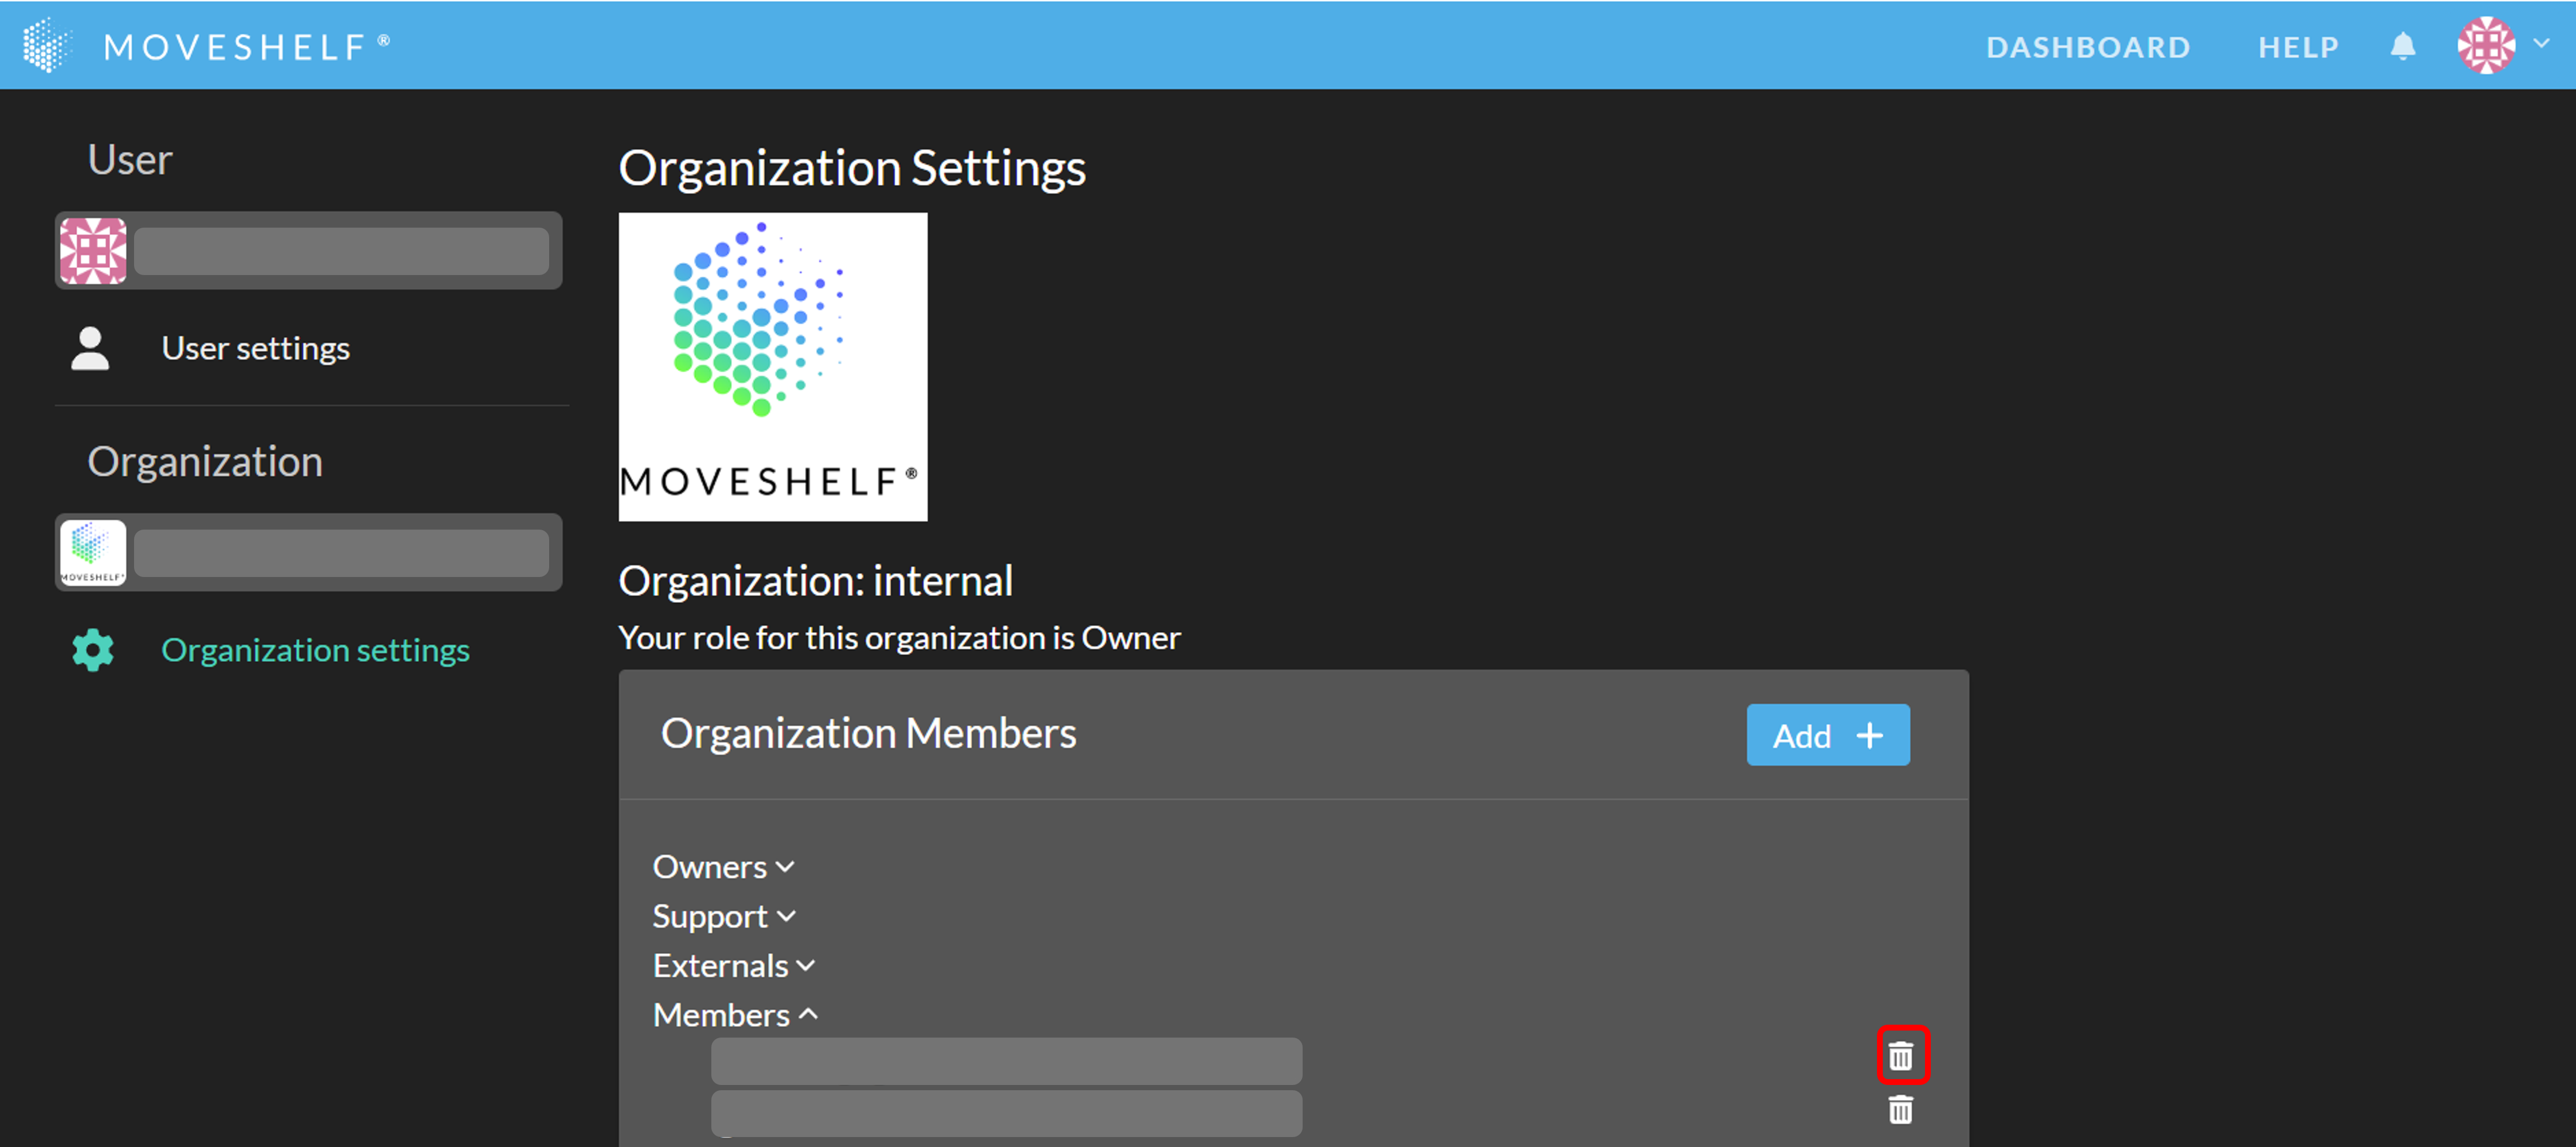
Task: Delete second member using trash icon
Action: [x=1900, y=1109]
